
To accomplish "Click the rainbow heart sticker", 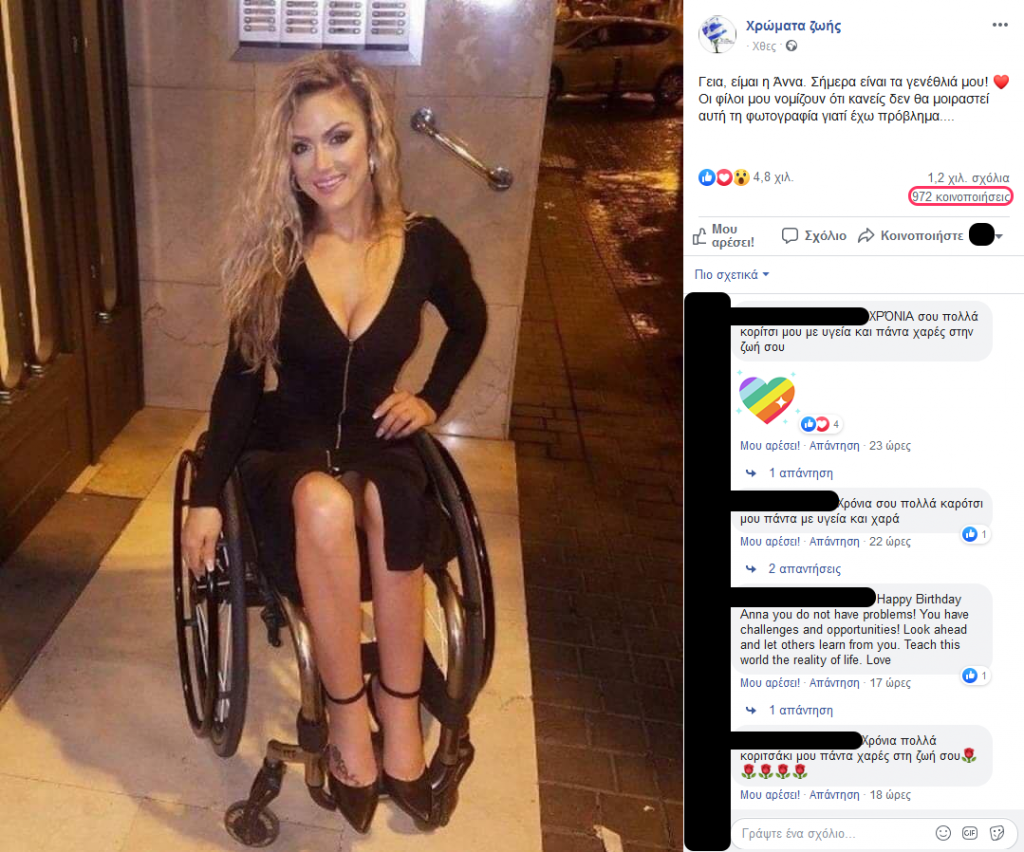I will coord(766,398).
